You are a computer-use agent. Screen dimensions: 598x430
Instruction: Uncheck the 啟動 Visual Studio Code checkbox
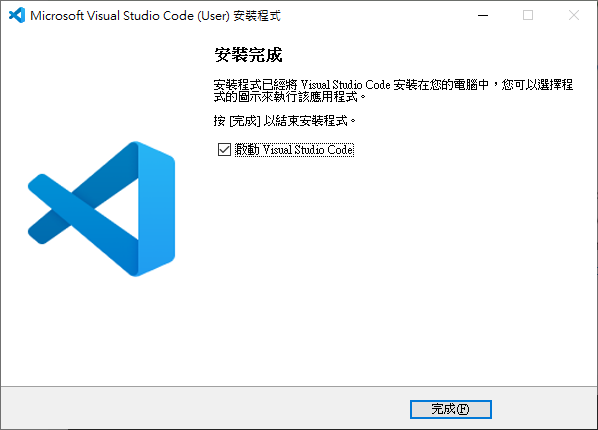point(224,150)
